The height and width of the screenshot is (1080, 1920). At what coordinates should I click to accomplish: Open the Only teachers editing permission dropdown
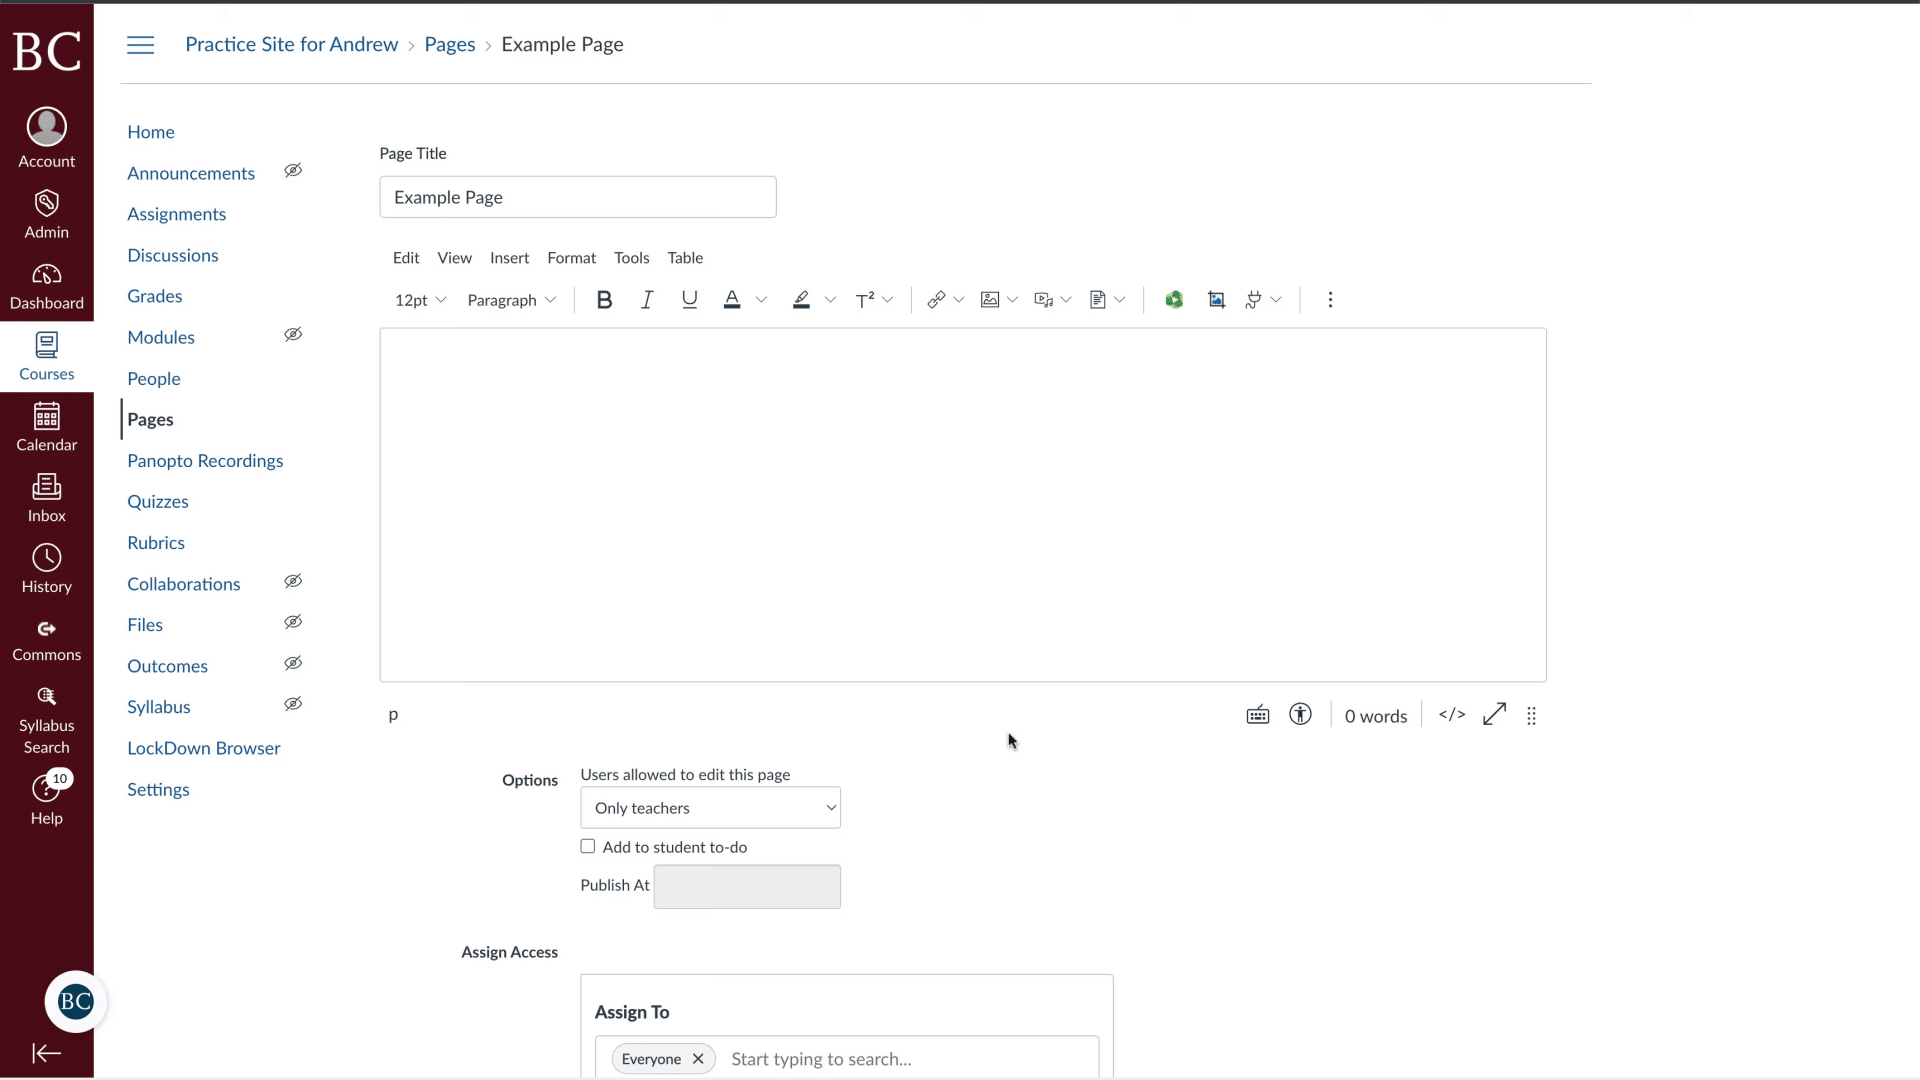(x=711, y=807)
